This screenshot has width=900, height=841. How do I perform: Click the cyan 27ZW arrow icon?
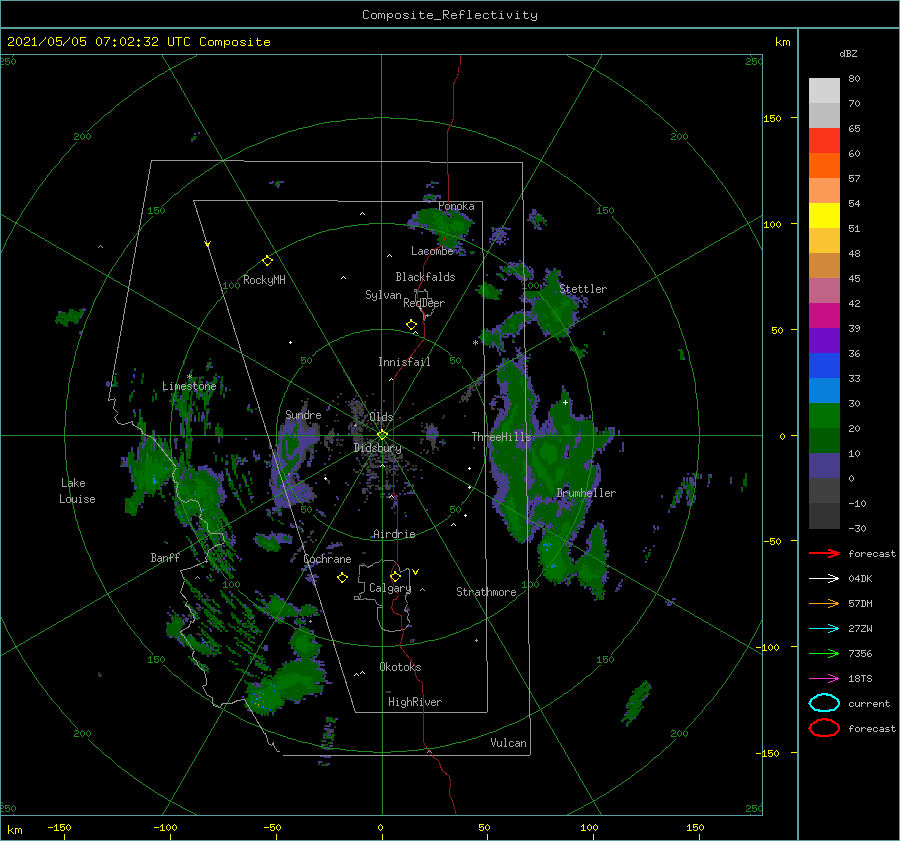coord(824,629)
